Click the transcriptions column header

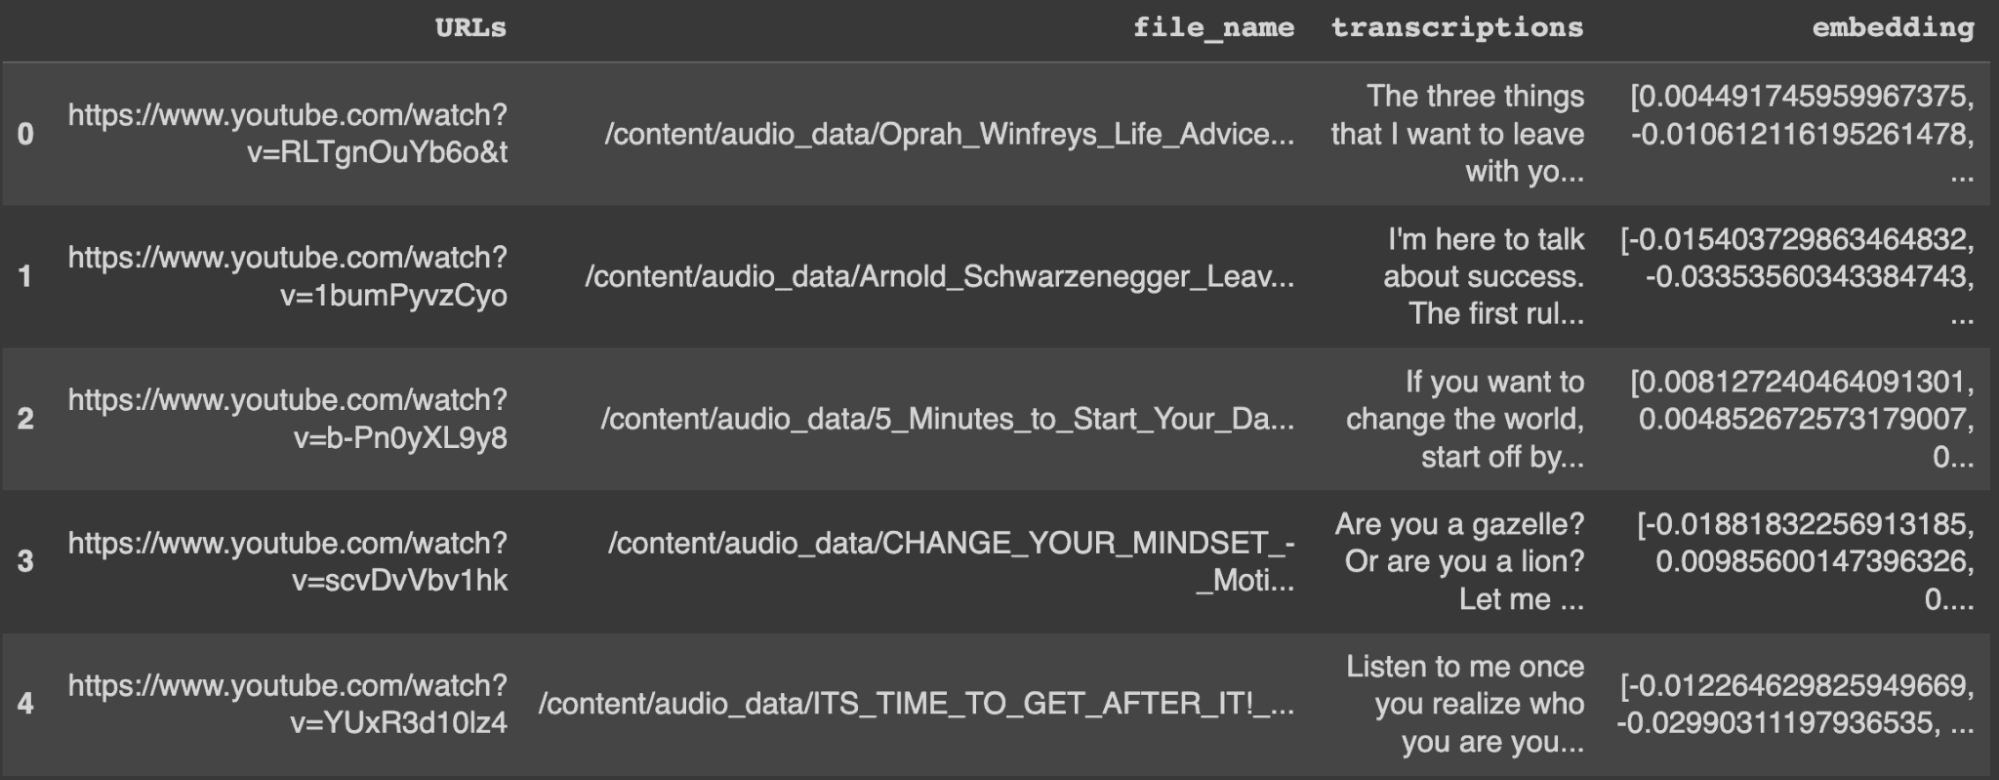(x=1457, y=28)
